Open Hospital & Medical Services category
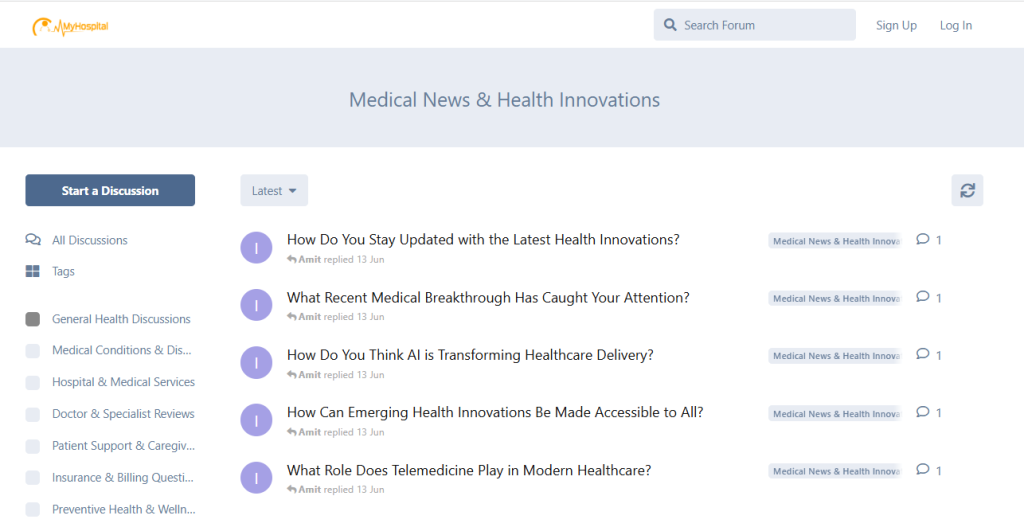The height and width of the screenshot is (531, 1024). [x=123, y=382]
